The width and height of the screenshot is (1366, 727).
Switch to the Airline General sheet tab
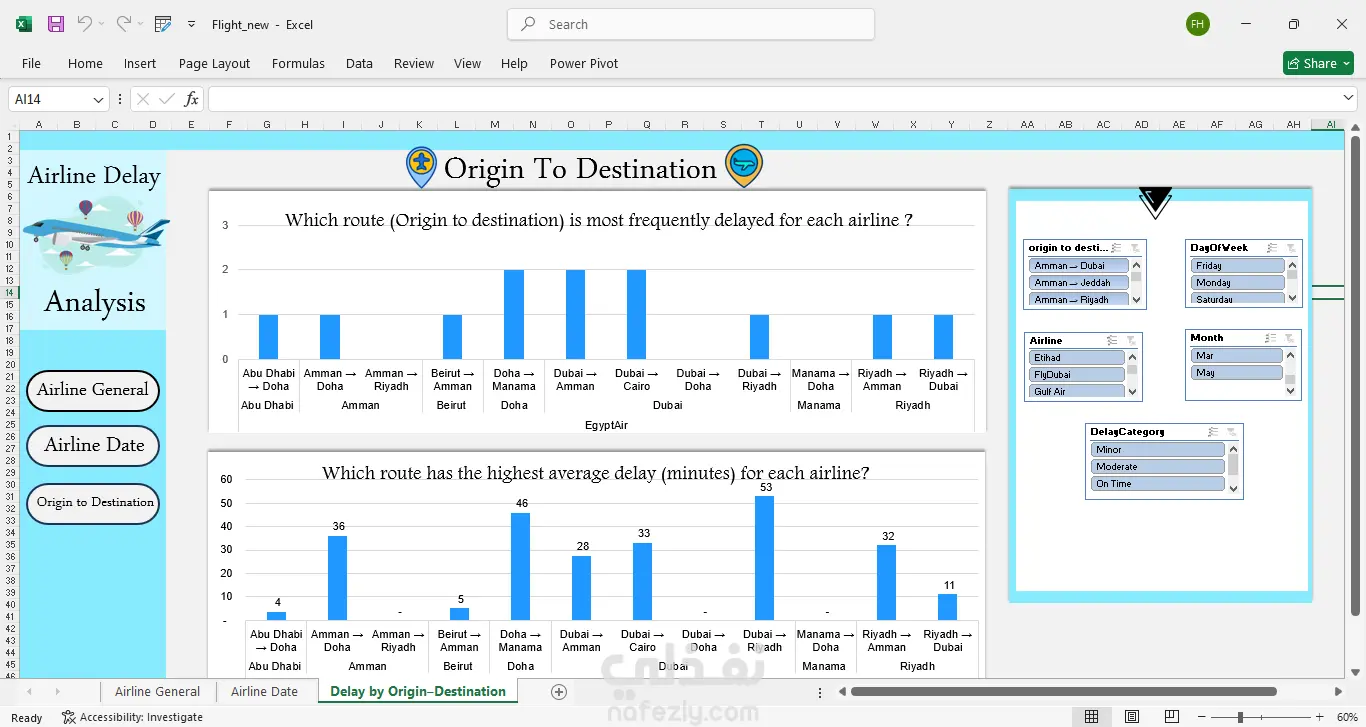pyautogui.click(x=157, y=691)
